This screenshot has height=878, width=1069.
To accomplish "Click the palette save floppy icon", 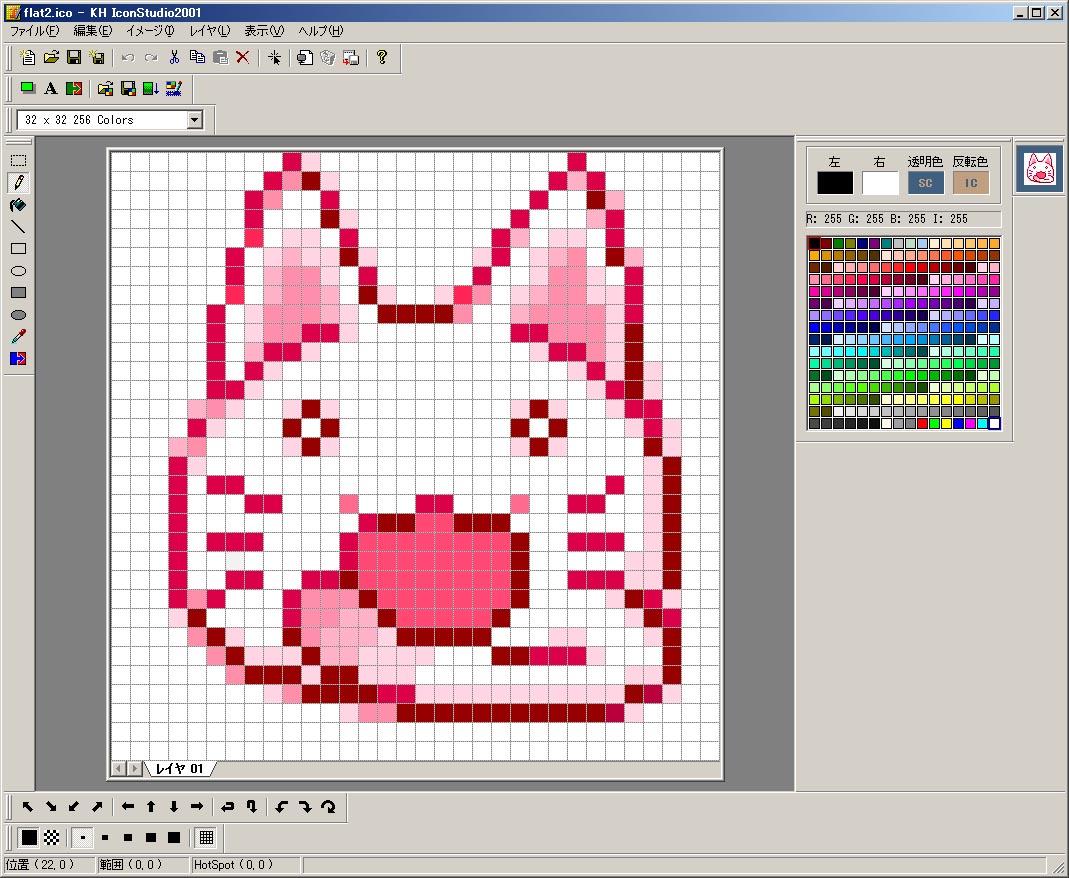I will [127, 88].
